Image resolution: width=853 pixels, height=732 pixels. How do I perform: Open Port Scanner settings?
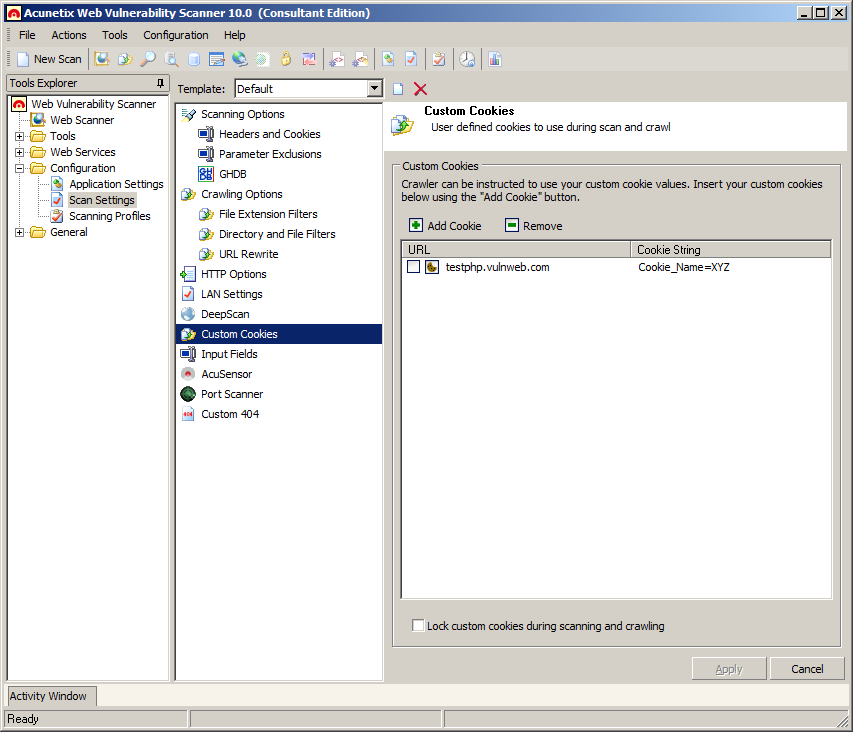point(232,394)
